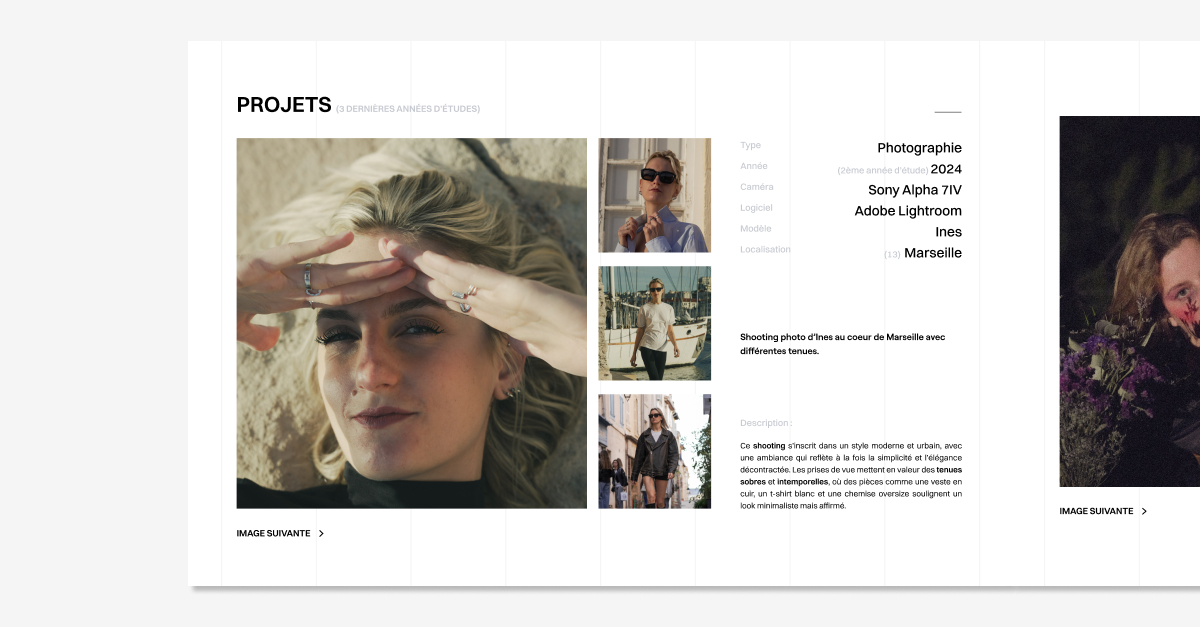Click the chevron arrow beside the right IMAGE SUIVANTE
The height and width of the screenshot is (627, 1200).
1144,511
